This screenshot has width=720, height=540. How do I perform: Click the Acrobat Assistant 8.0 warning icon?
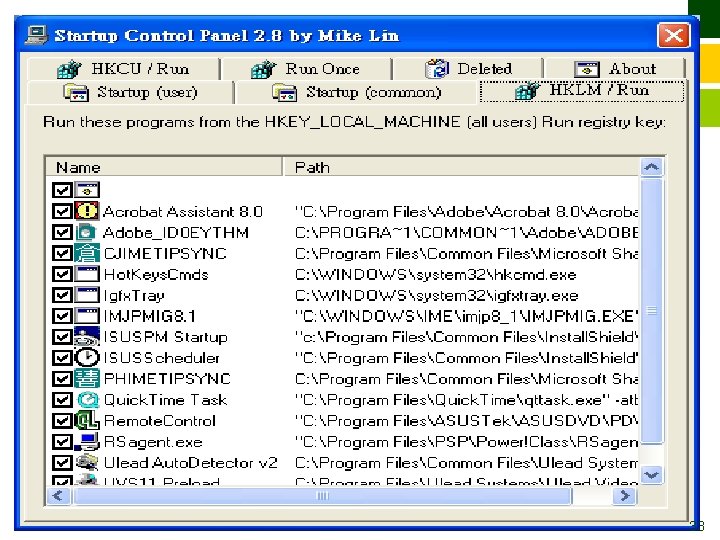[87, 211]
